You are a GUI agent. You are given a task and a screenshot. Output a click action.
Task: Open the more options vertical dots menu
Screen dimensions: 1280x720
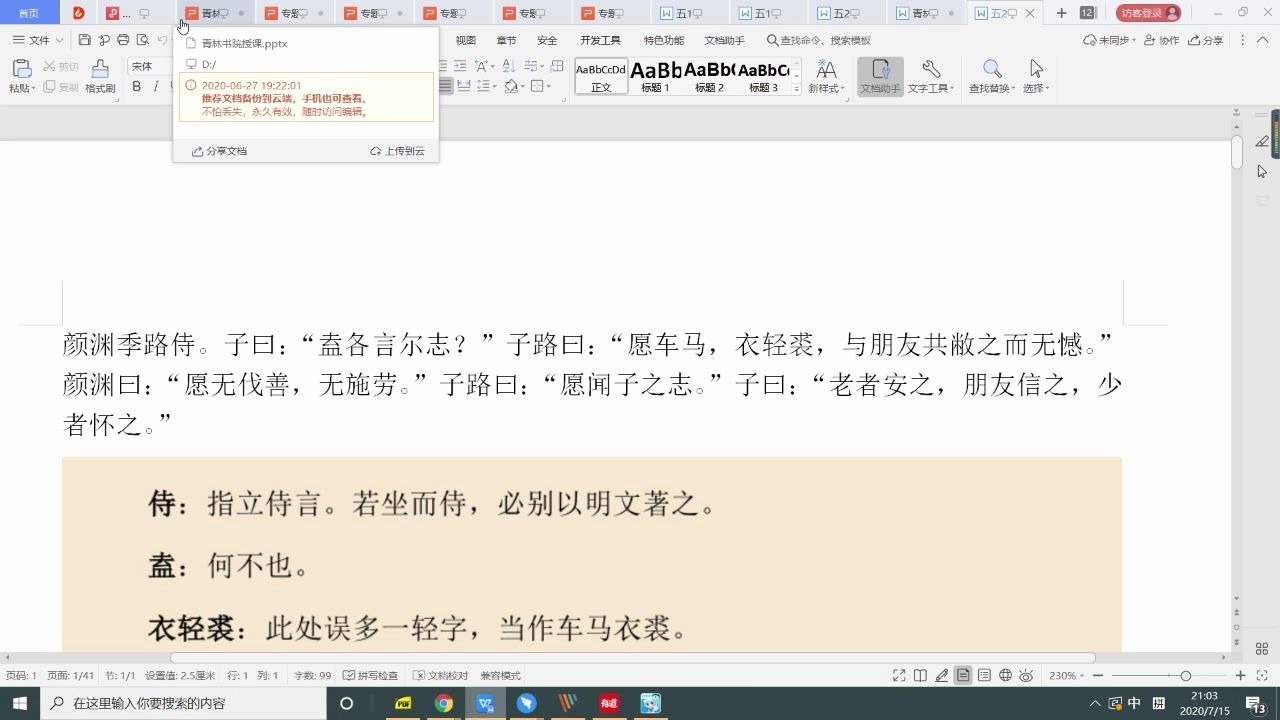point(1243,40)
